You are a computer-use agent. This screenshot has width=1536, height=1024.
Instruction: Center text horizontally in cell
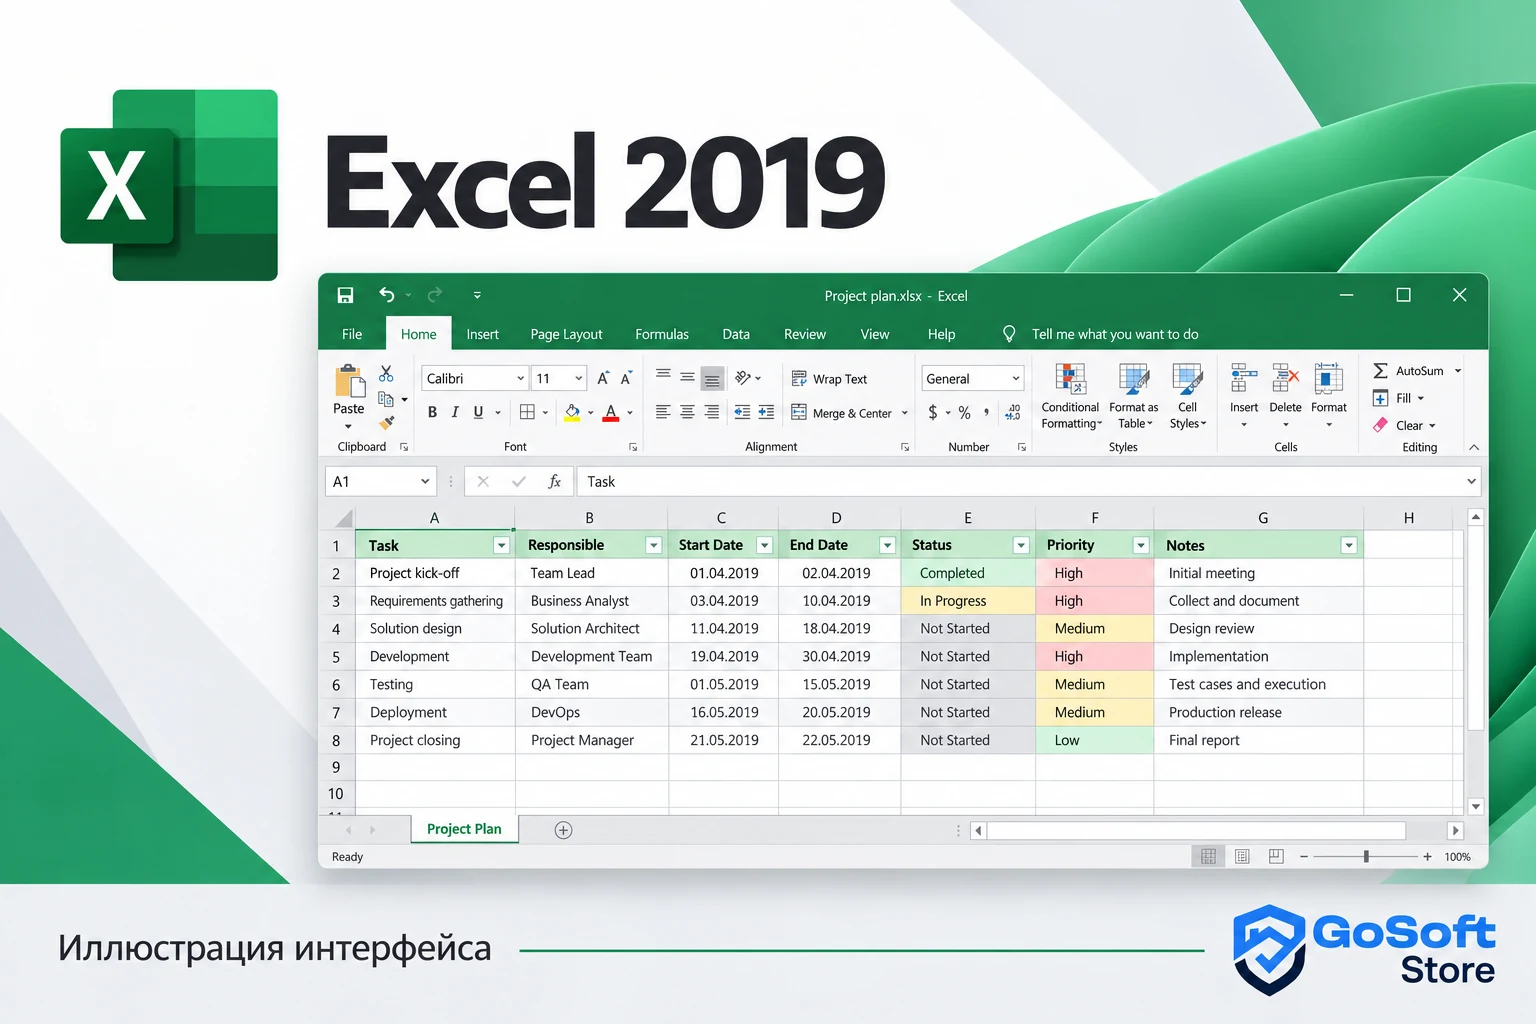(x=687, y=412)
